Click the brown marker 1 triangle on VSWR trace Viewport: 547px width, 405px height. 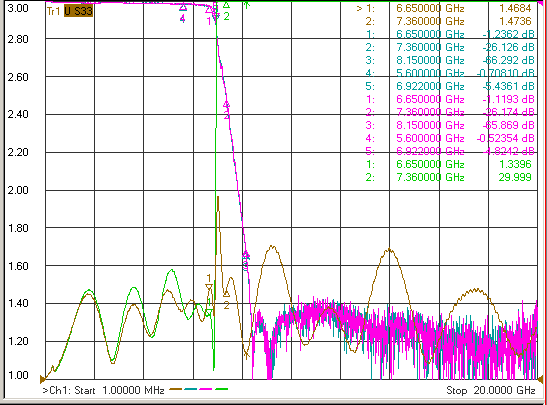pyautogui.click(x=209, y=287)
